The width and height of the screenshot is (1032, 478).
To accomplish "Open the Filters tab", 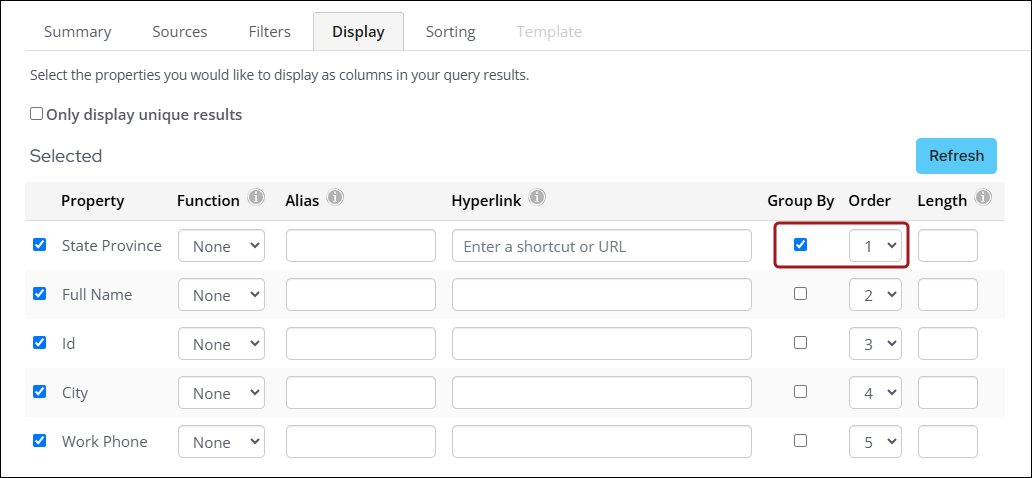I will (269, 32).
